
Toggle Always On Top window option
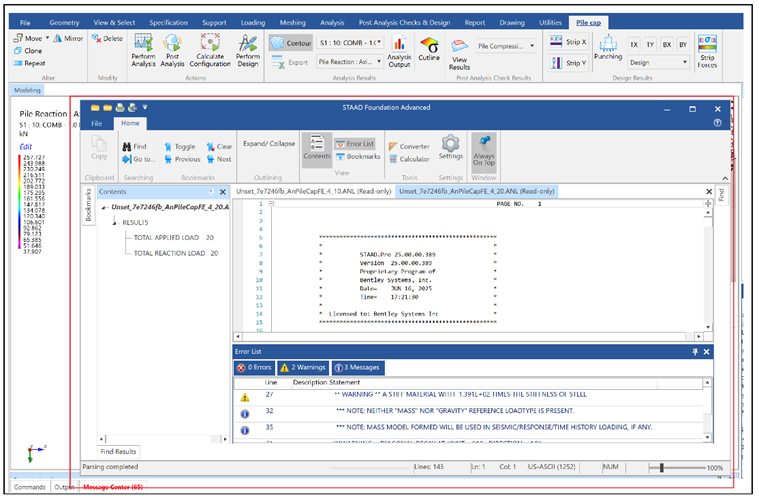coord(484,151)
